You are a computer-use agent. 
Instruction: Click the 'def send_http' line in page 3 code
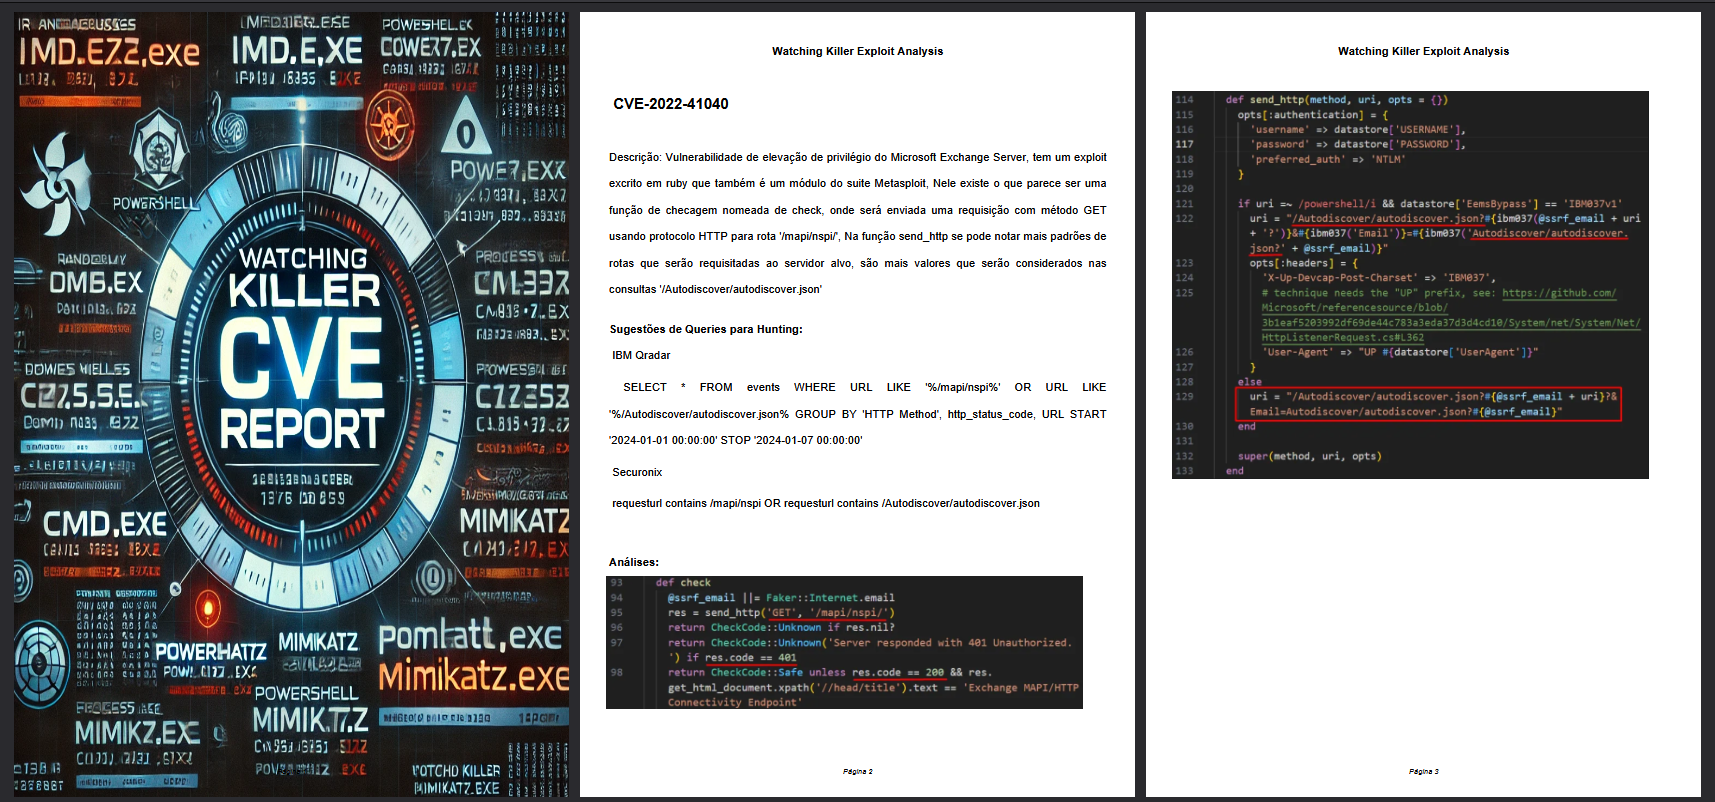1336,100
